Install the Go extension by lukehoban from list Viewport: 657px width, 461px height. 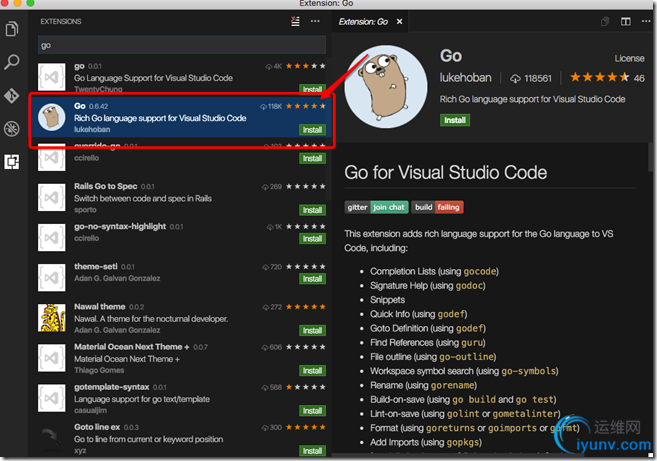[313, 130]
